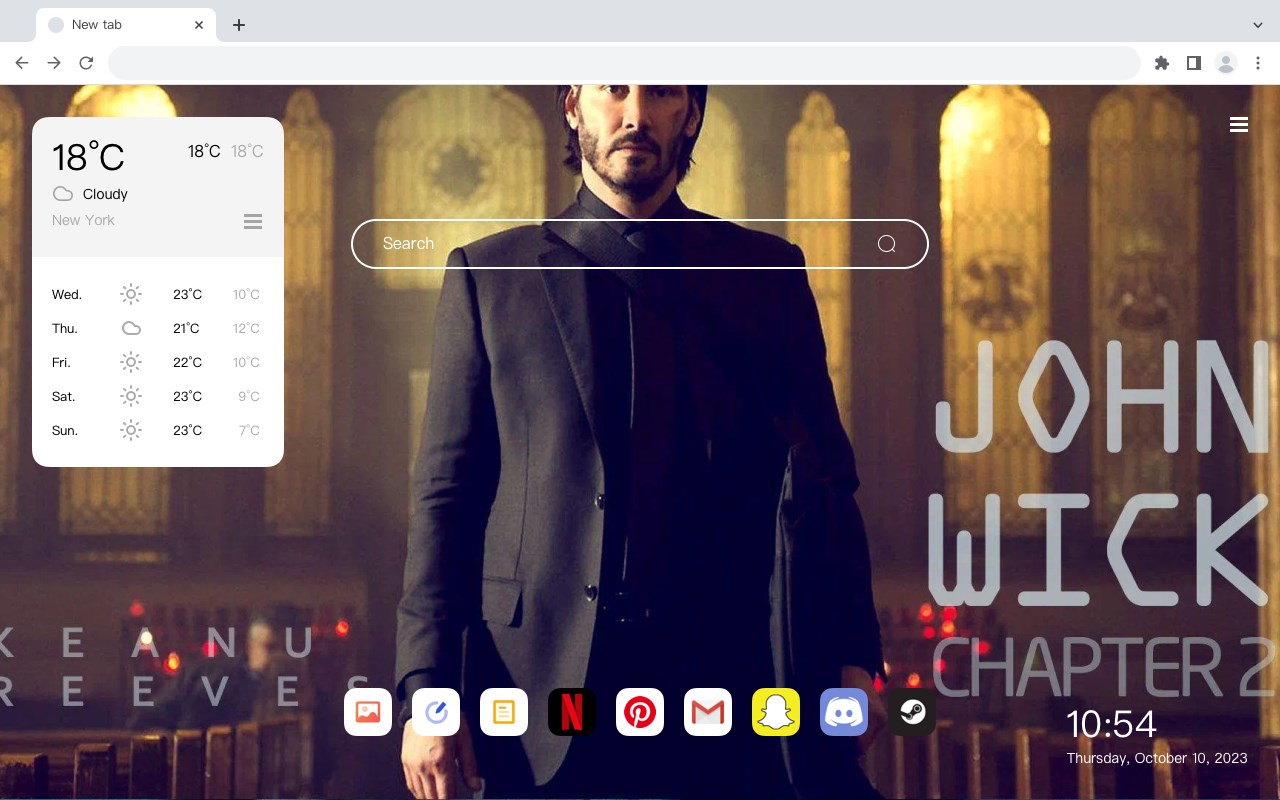Open a new browser tab with plus

[x=238, y=25]
